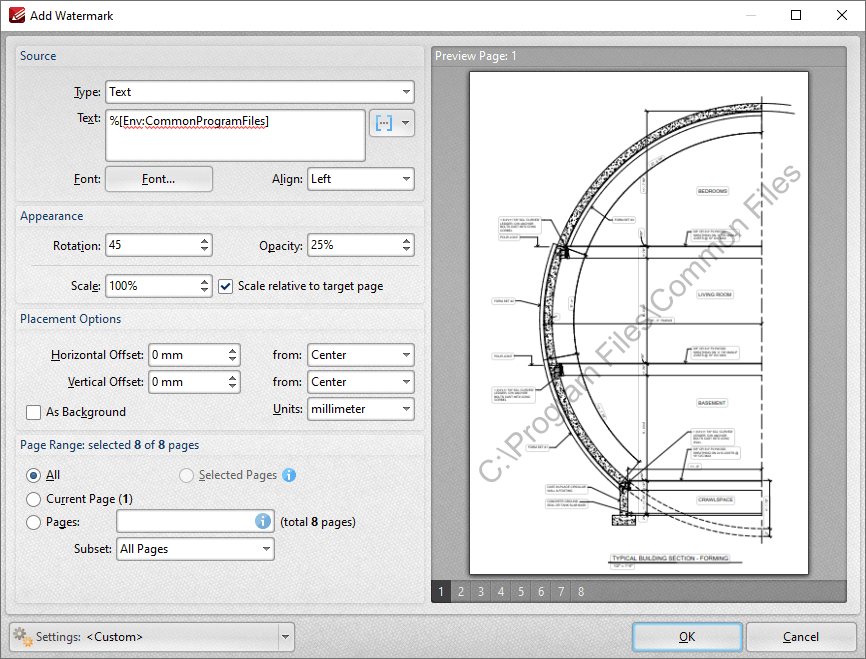Click the info icon inside Pages field

[x=263, y=521]
